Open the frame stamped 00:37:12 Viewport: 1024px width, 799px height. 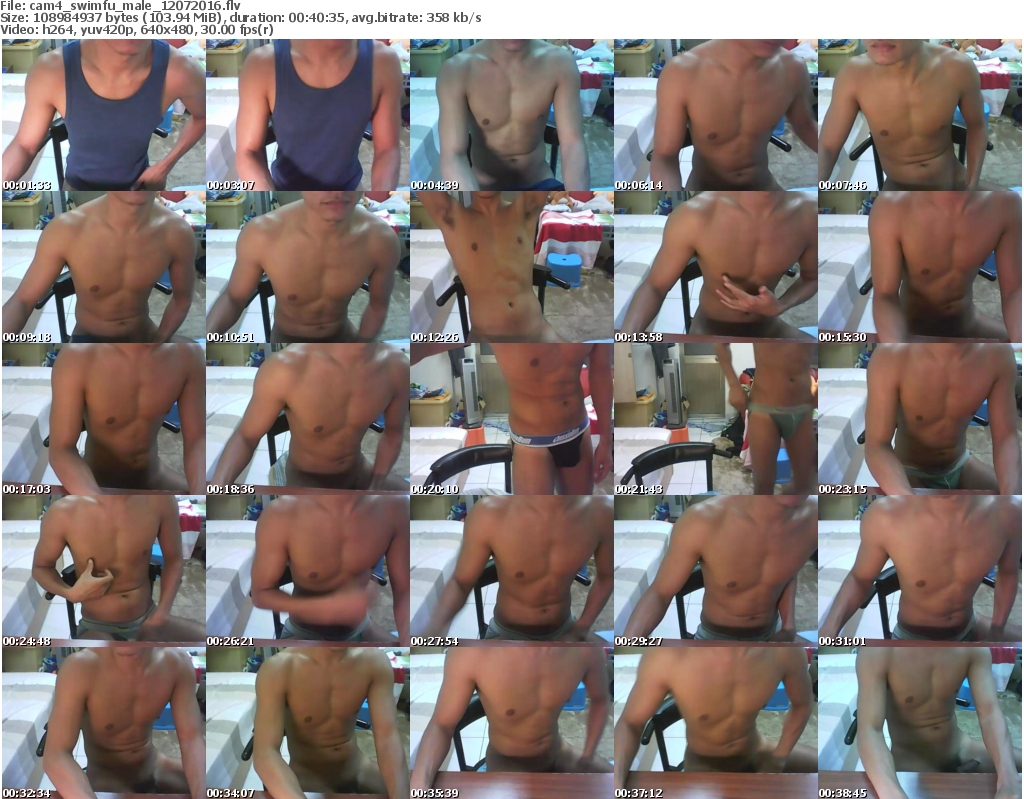tap(716, 723)
